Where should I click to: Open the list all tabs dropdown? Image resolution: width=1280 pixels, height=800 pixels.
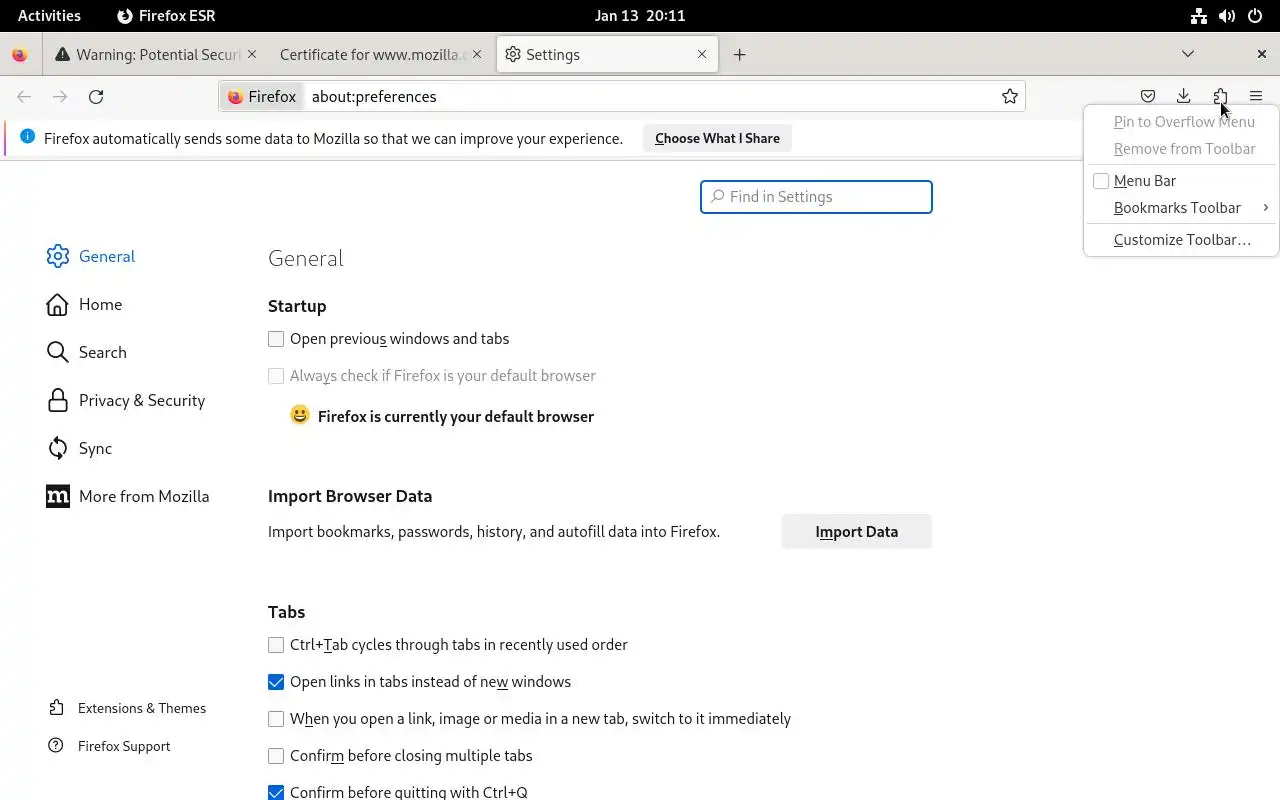1188,54
